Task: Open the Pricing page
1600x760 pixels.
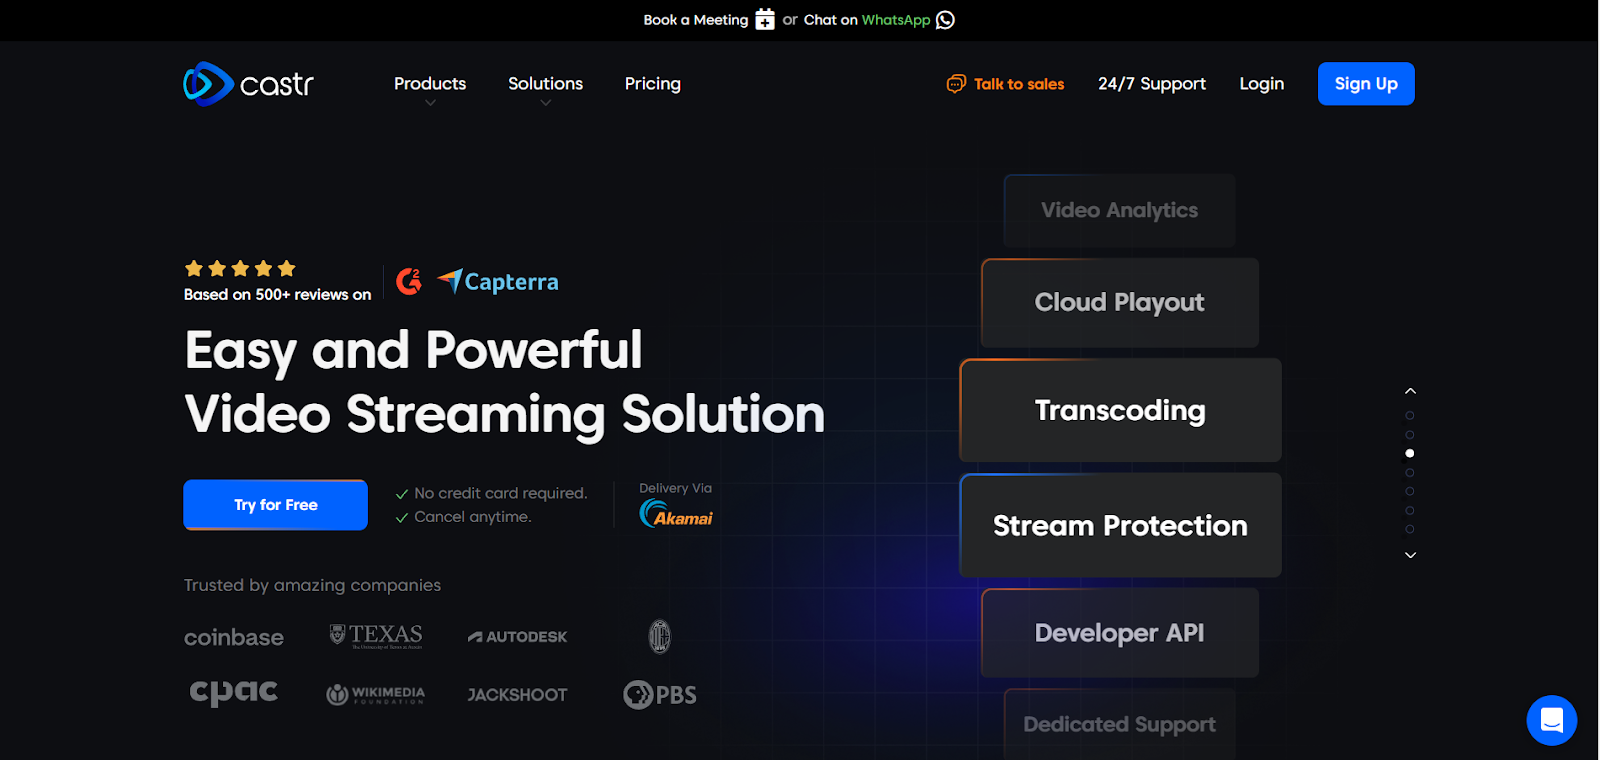Action: point(653,84)
